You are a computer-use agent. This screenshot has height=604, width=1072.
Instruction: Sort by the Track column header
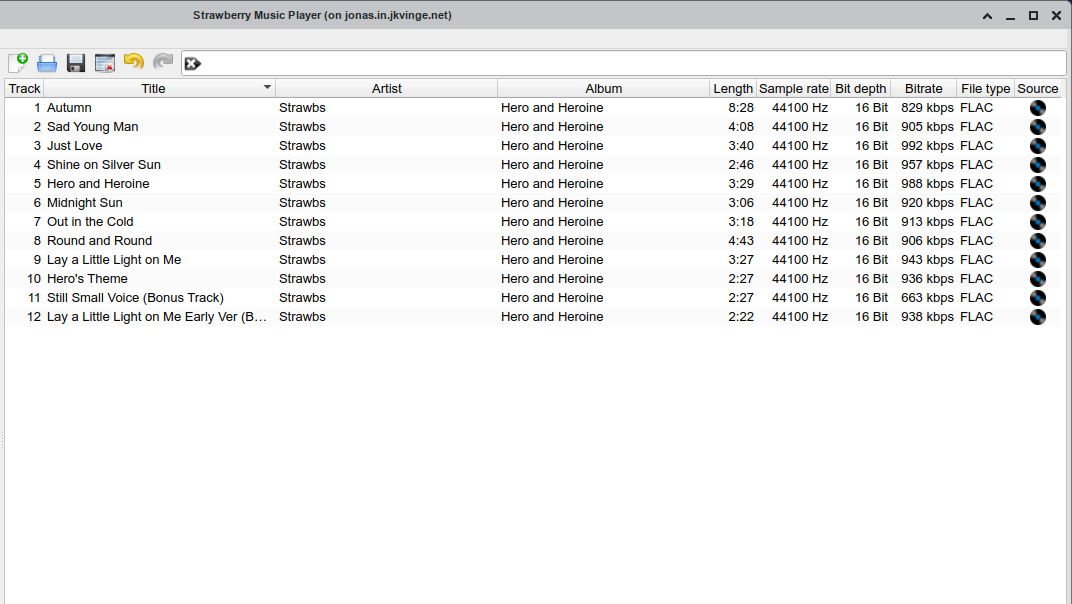pos(25,88)
